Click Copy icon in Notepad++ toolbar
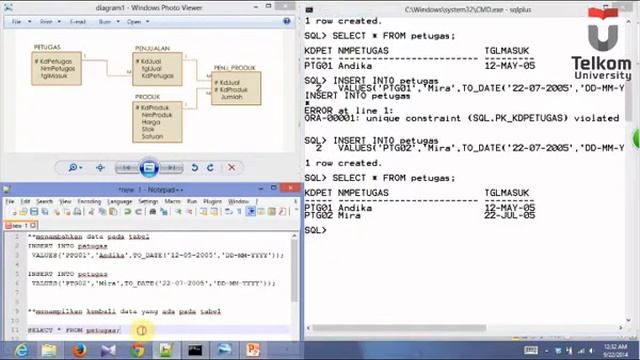This screenshot has height=360, width=640. pyautogui.click(x=102, y=211)
